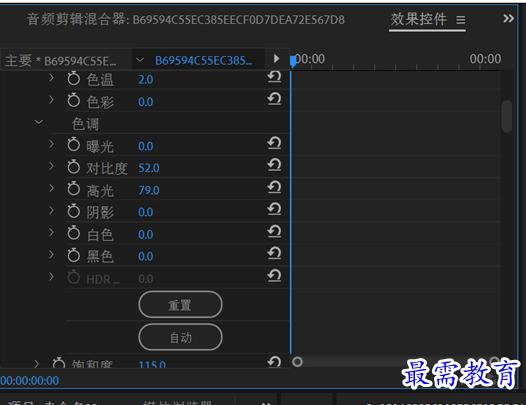The image size is (526, 405).
Task: Click the 色温 value 2.0
Action: (146, 80)
